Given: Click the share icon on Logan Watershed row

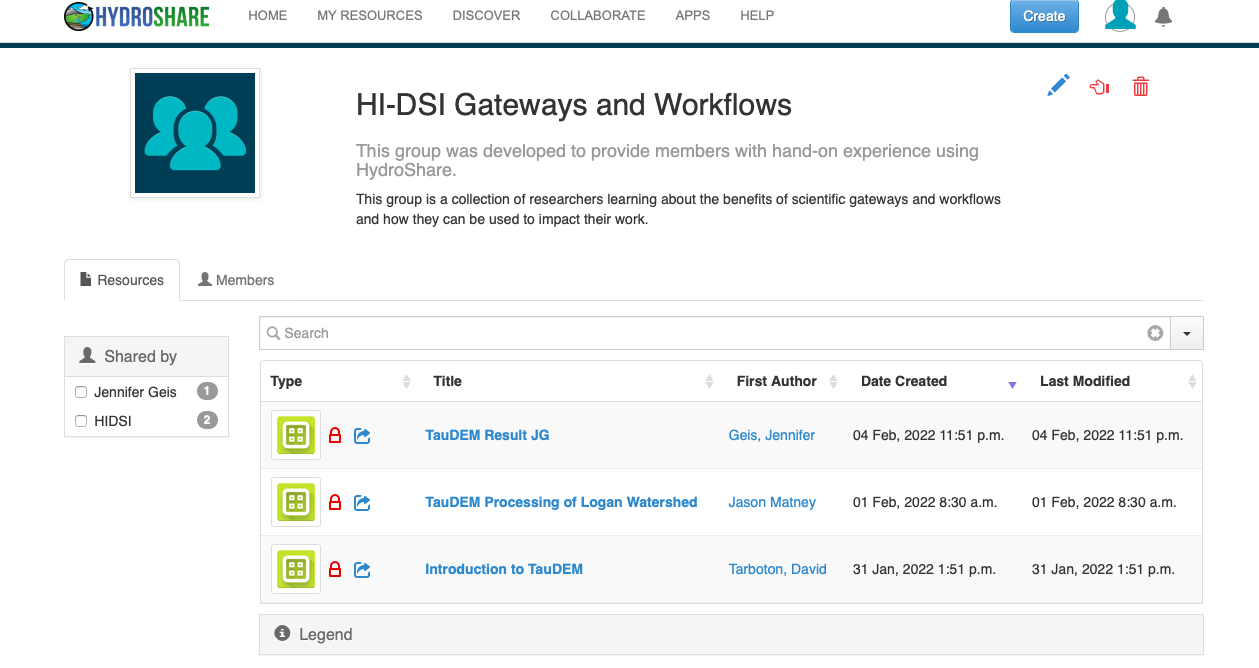Looking at the screenshot, I should pyautogui.click(x=362, y=503).
